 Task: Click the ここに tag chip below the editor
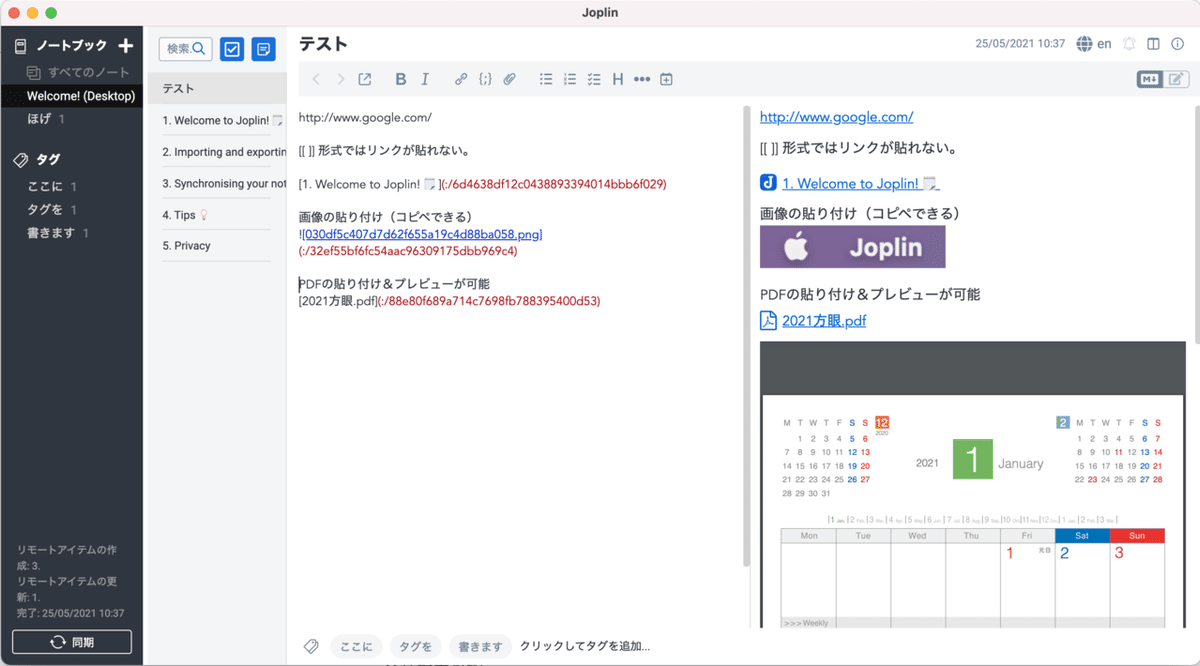(x=356, y=646)
